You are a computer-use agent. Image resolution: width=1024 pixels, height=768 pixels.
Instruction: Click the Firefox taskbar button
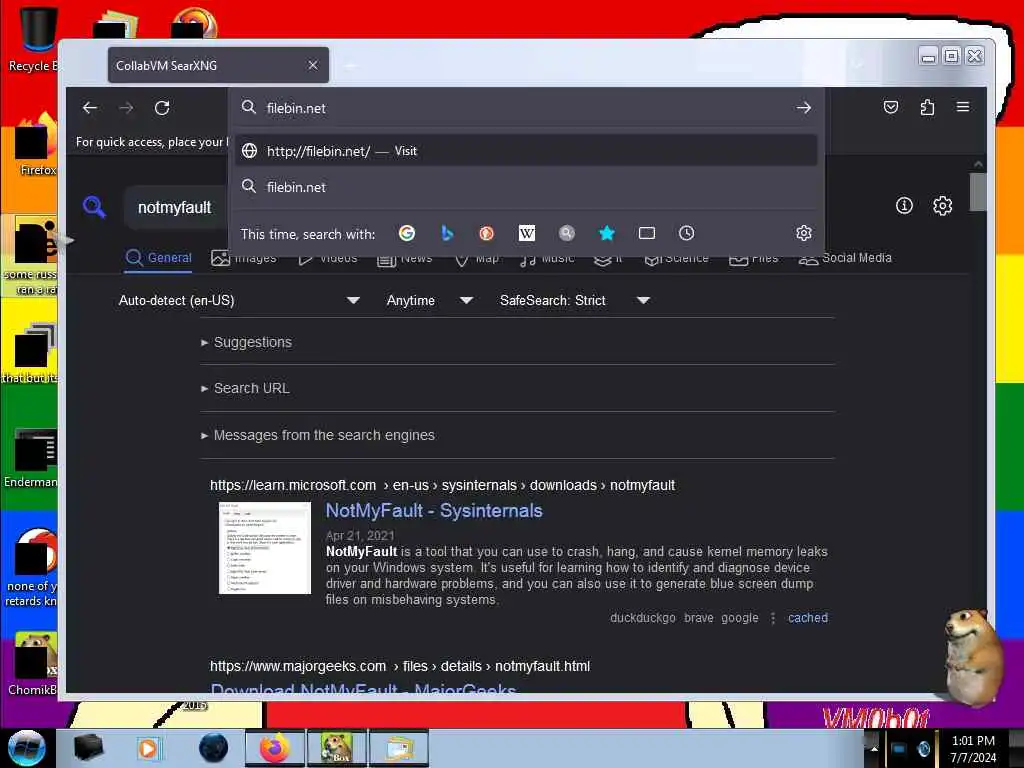point(274,748)
